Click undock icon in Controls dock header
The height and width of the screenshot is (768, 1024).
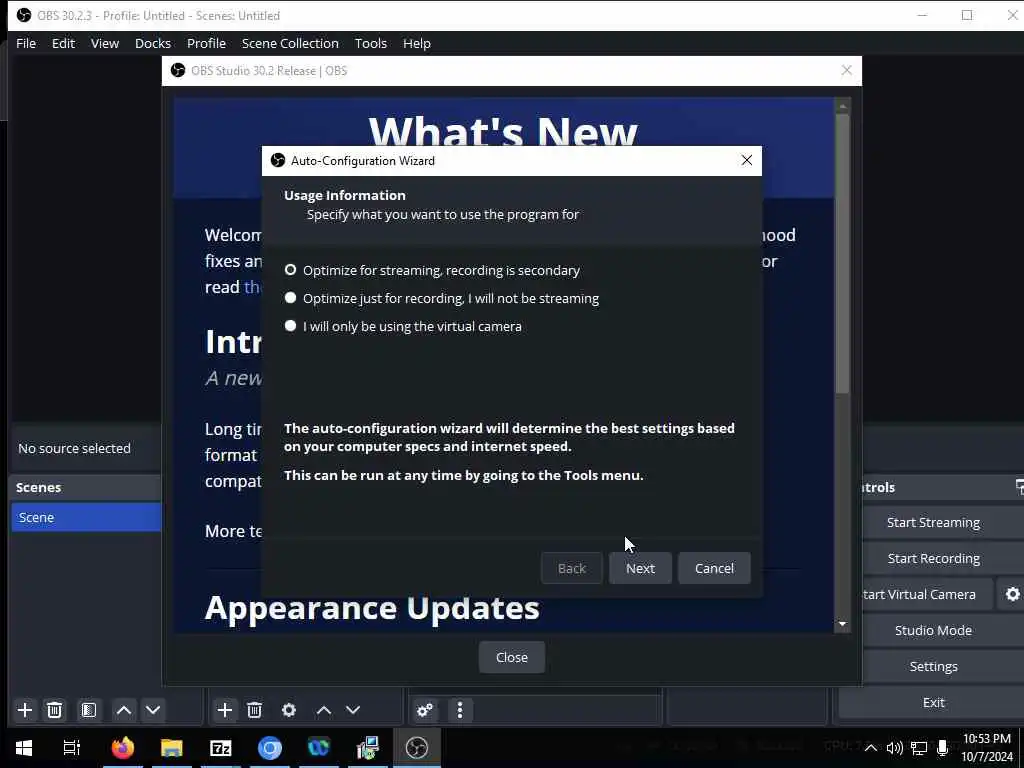[1019, 487]
